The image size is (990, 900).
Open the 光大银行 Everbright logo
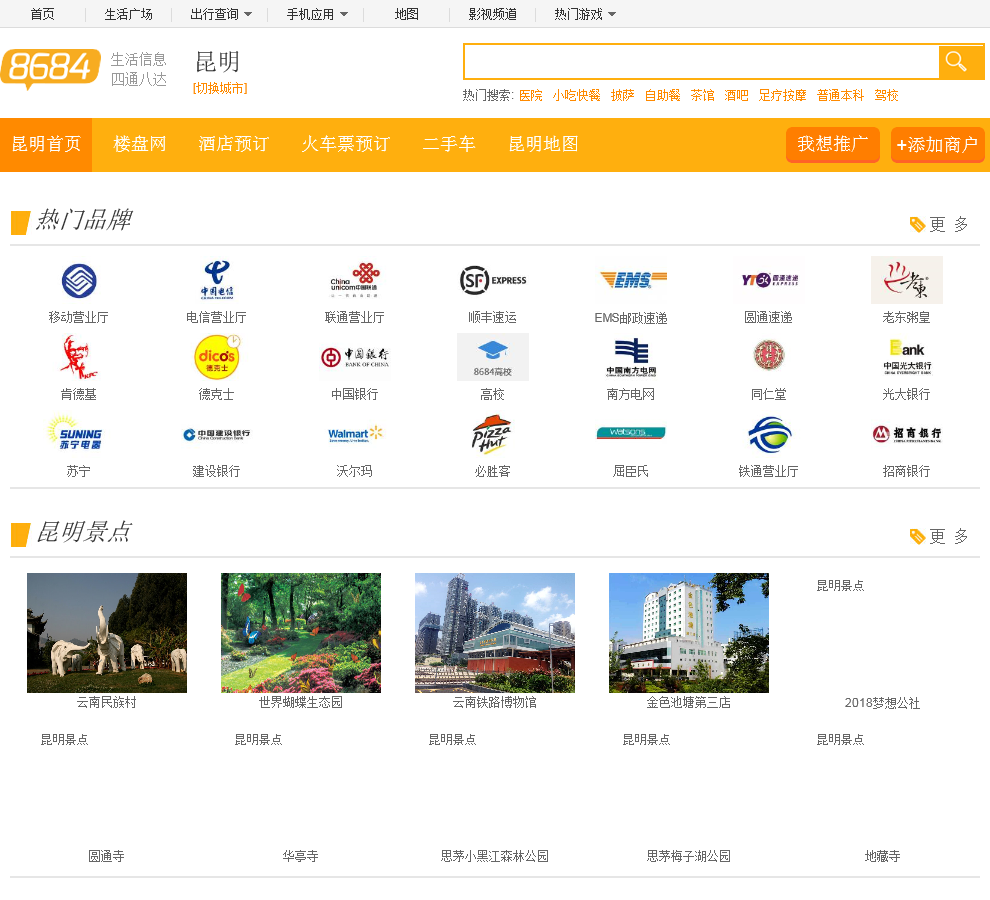(x=907, y=357)
